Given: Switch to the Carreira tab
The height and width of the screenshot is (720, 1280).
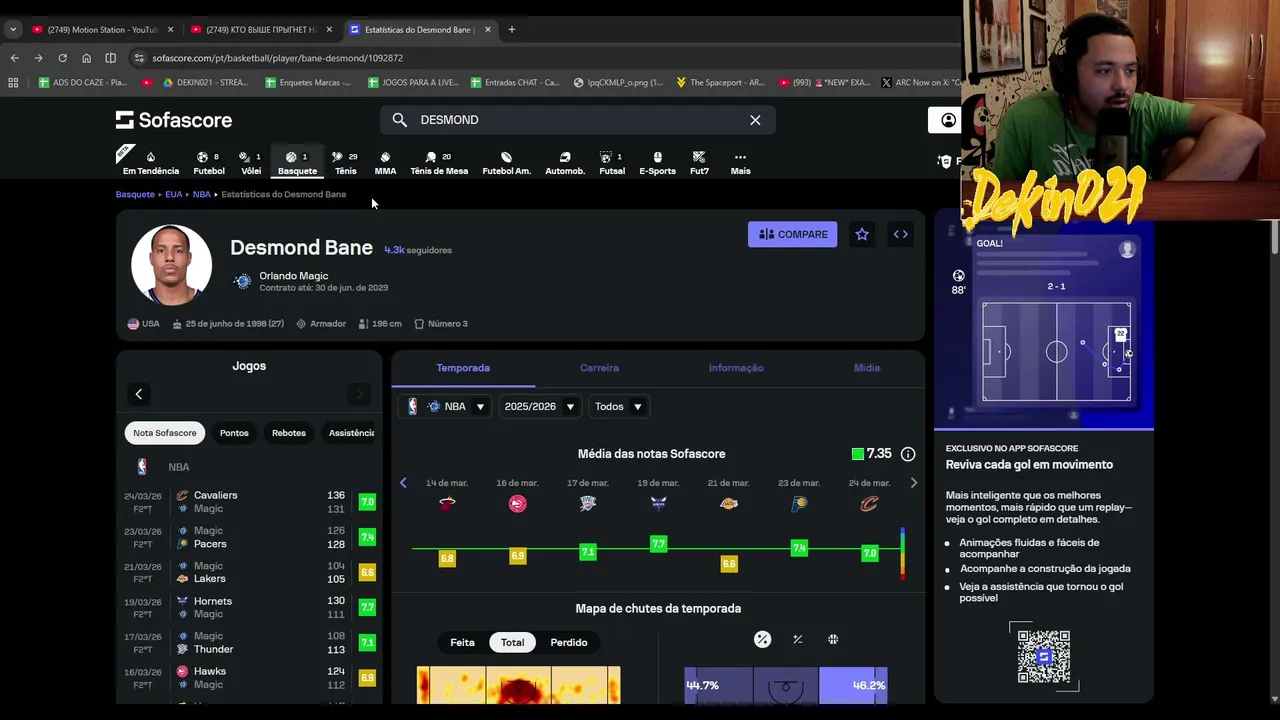Looking at the screenshot, I should (x=599, y=368).
